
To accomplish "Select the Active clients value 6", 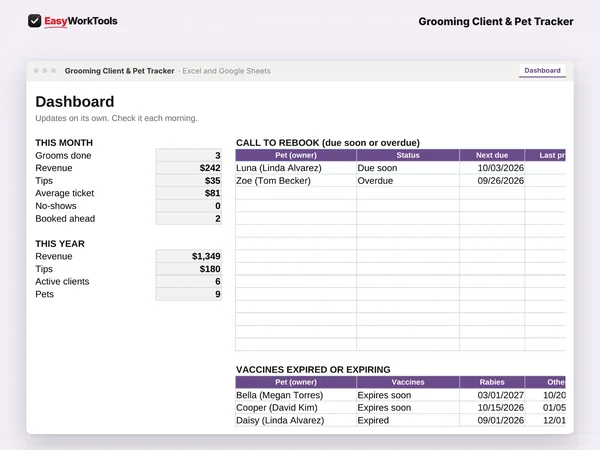I will tap(189, 282).
